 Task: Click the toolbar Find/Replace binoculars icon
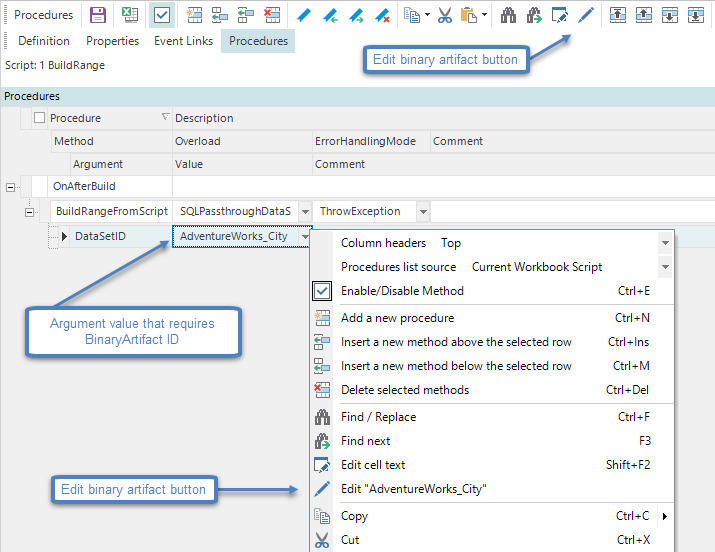[x=508, y=15]
